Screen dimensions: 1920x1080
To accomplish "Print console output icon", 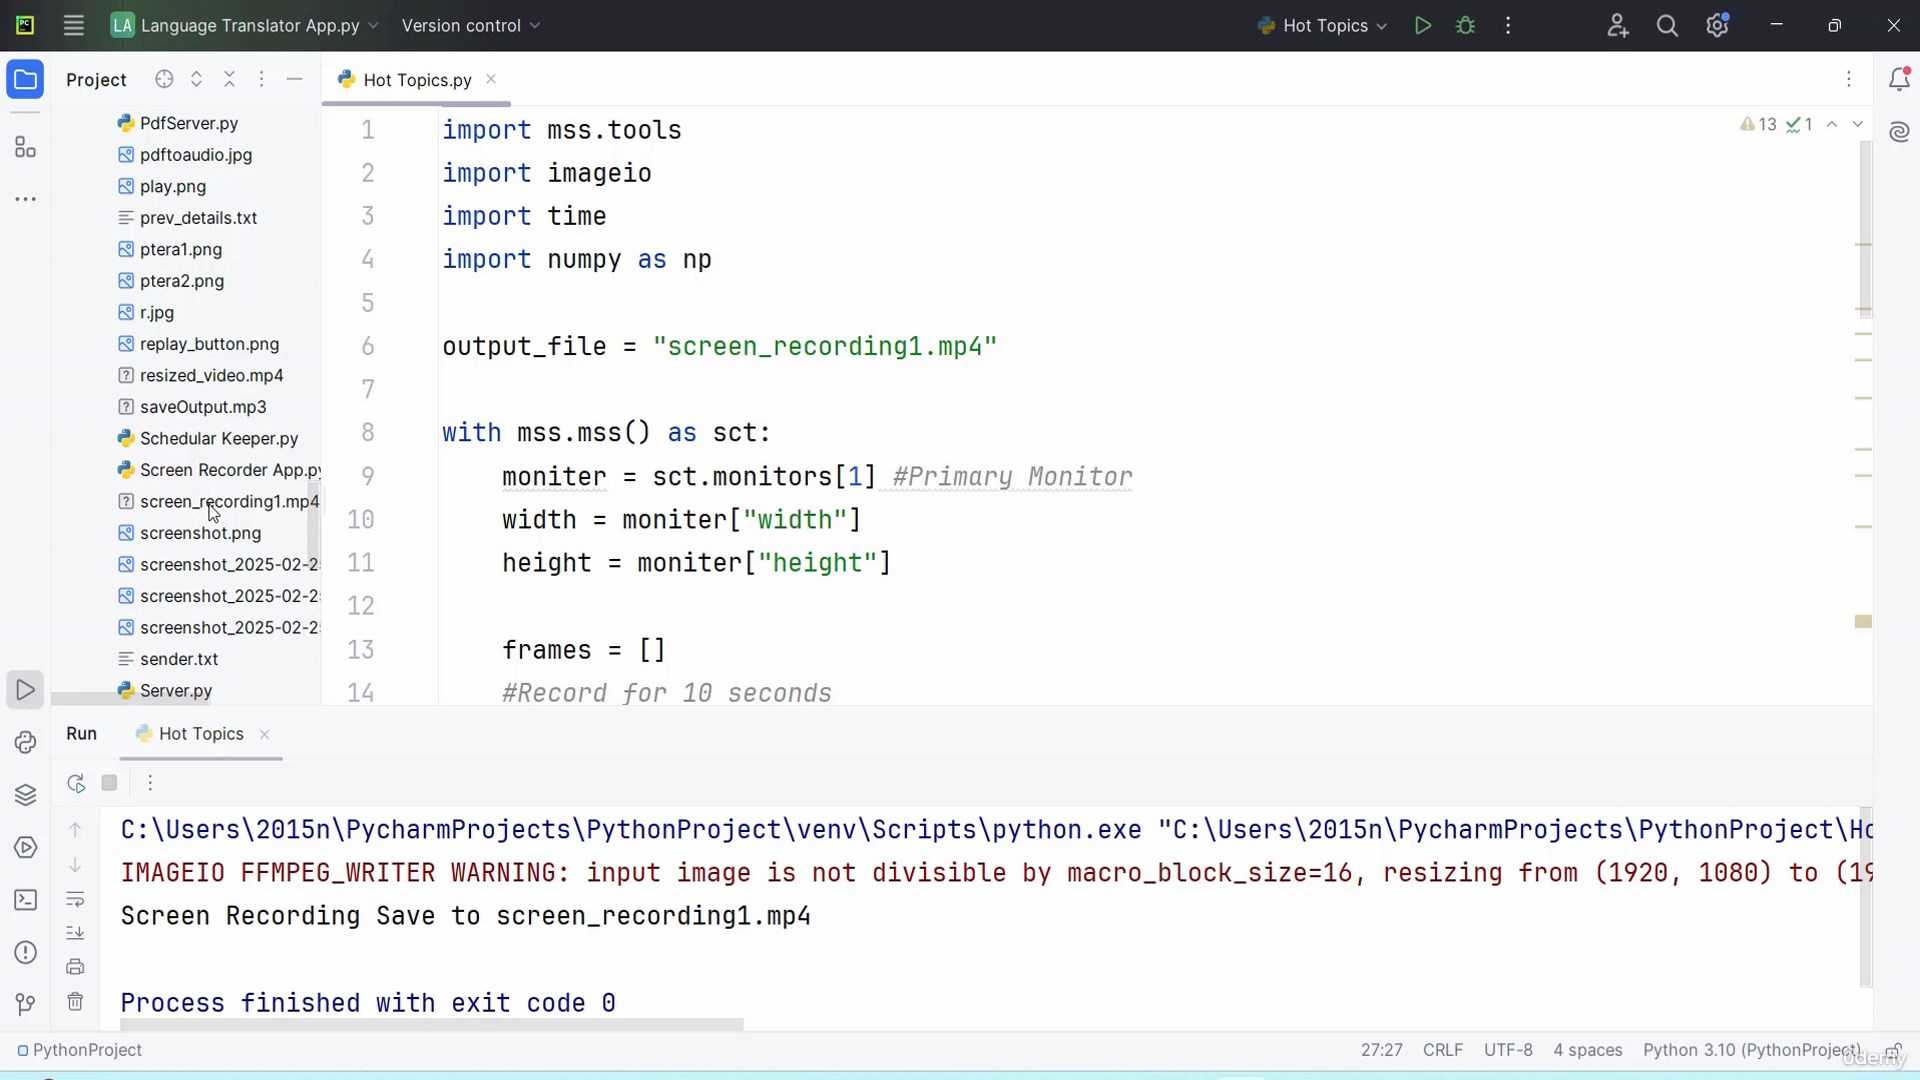I will [75, 967].
